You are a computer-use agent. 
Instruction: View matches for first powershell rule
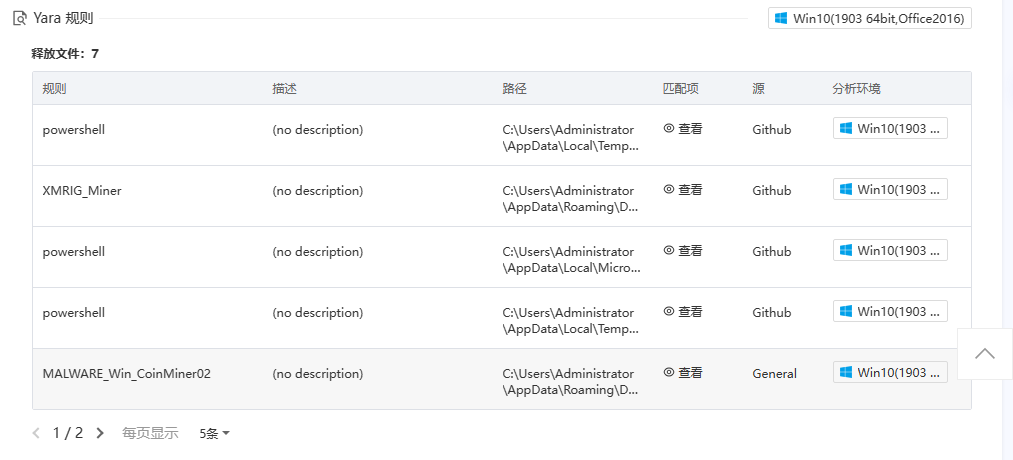pyautogui.click(x=683, y=128)
